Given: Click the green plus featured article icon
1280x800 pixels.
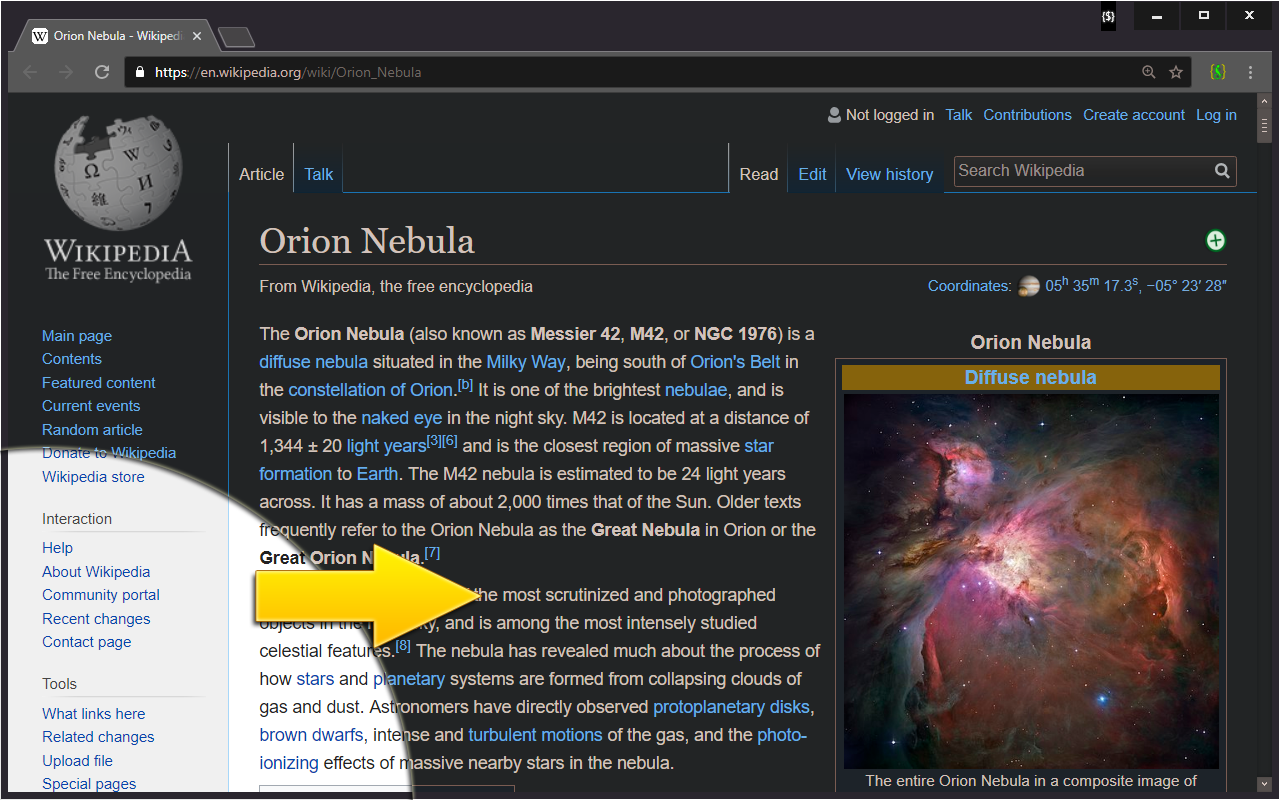Looking at the screenshot, I should pyautogui.click(x=1215, y=240).
